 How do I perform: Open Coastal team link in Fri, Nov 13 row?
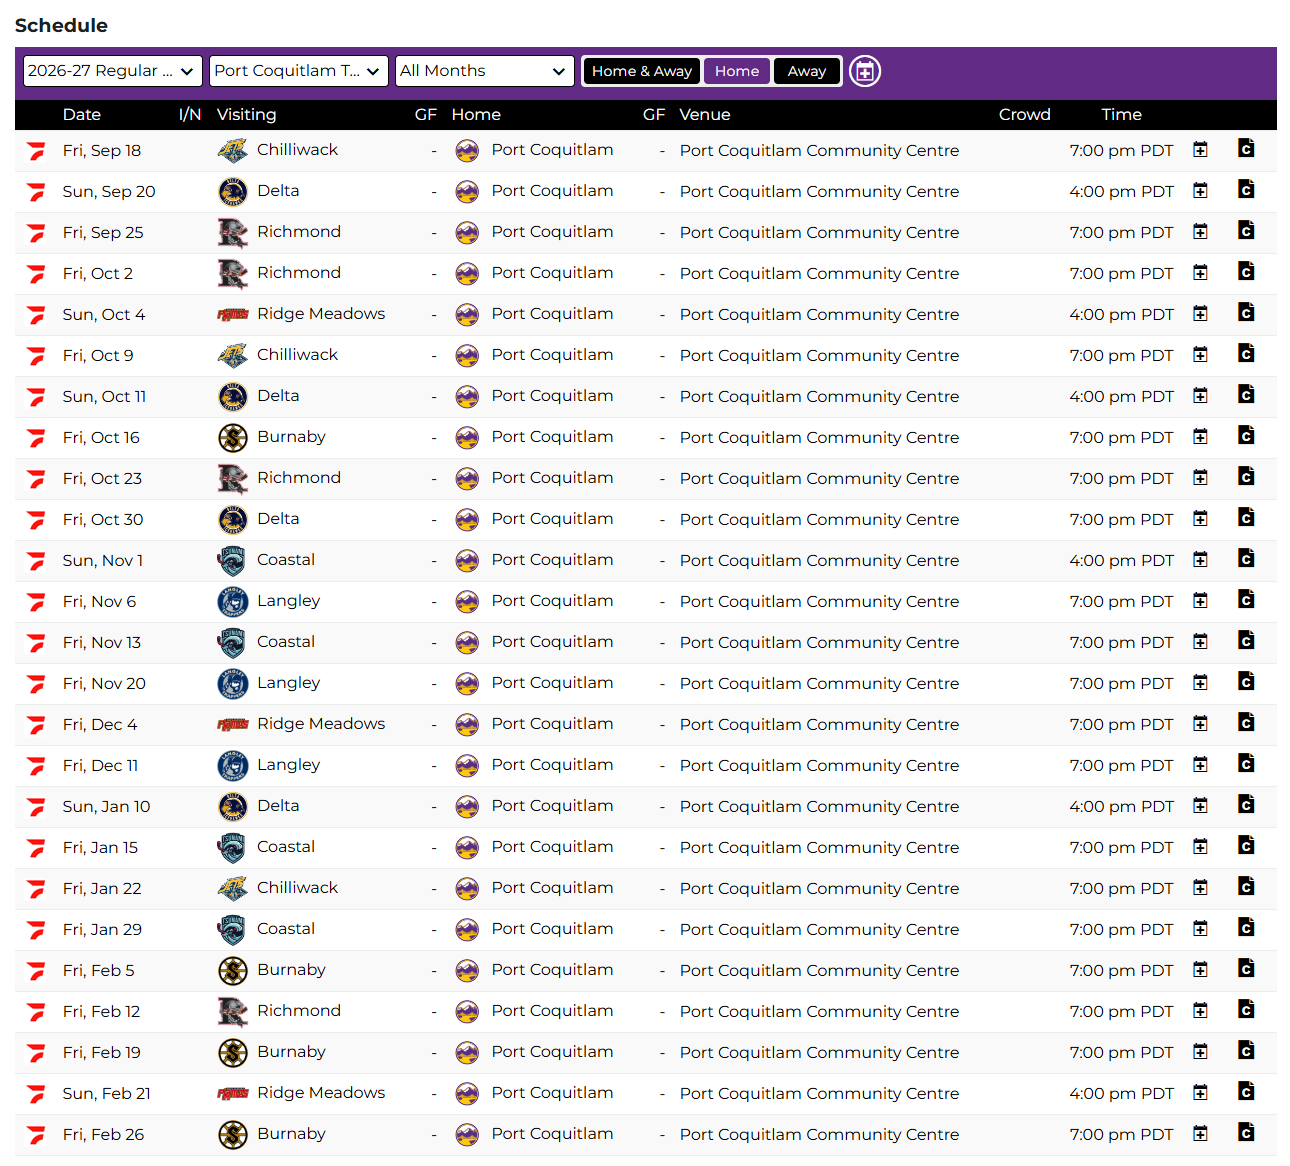click(x=286, y=641)
